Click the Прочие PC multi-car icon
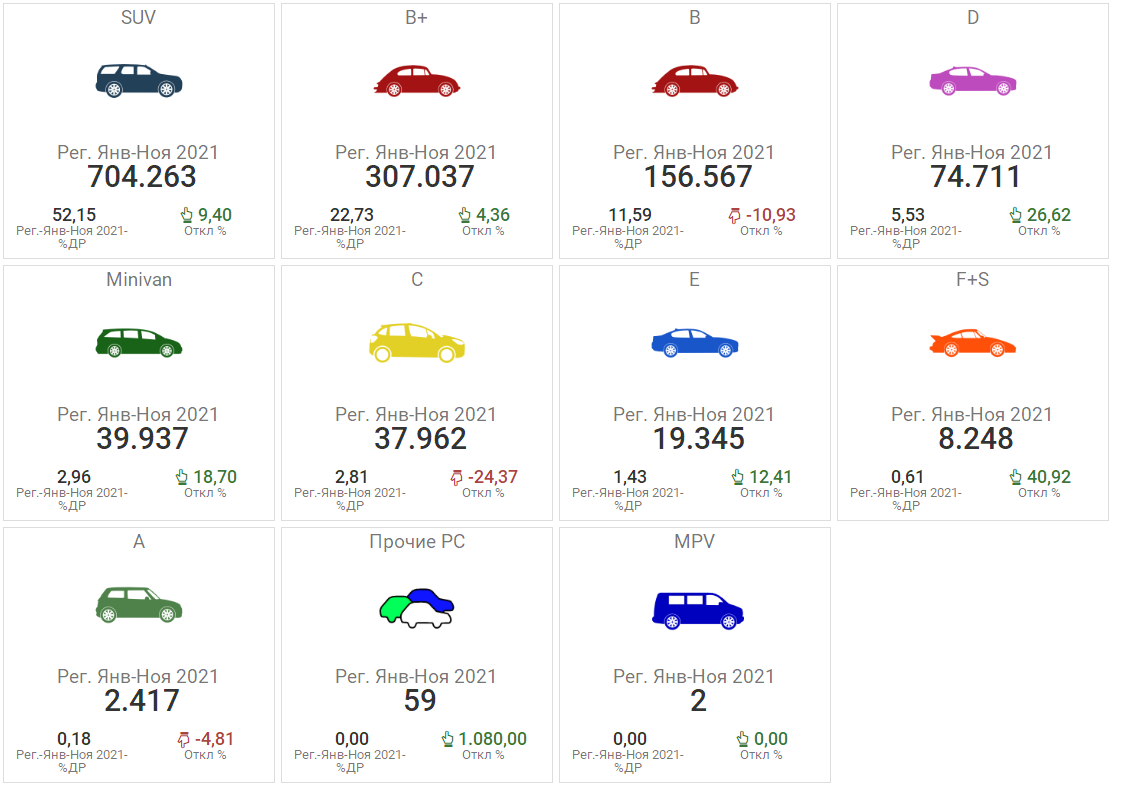 tap(417, 607)
